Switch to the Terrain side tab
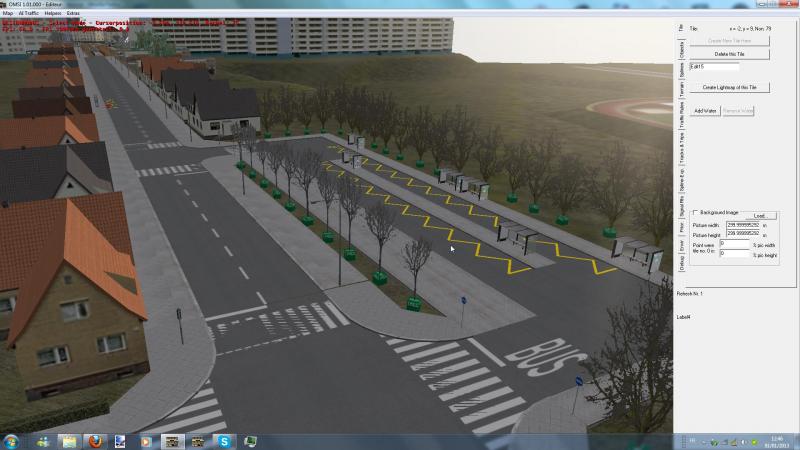The width and height of the screenshot is (800, 450). point(682,89)
